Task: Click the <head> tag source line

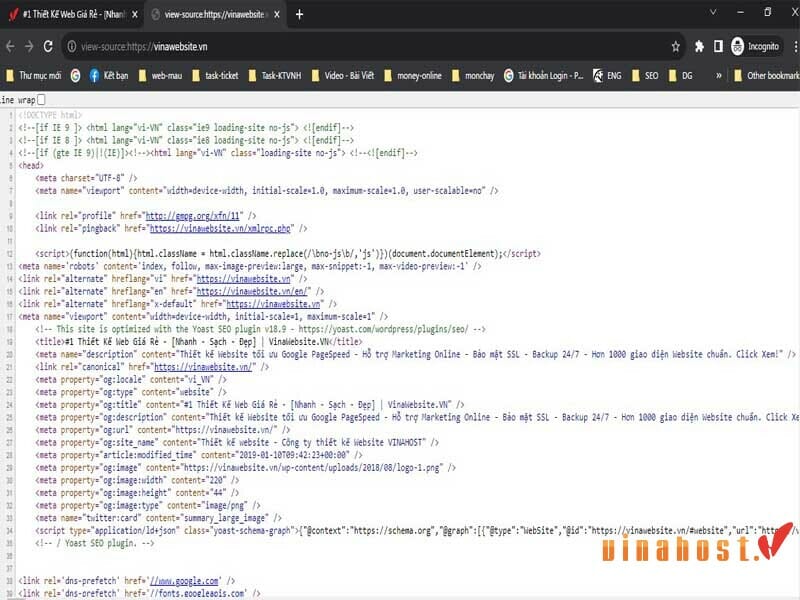Action: click(x=31, y=165)
